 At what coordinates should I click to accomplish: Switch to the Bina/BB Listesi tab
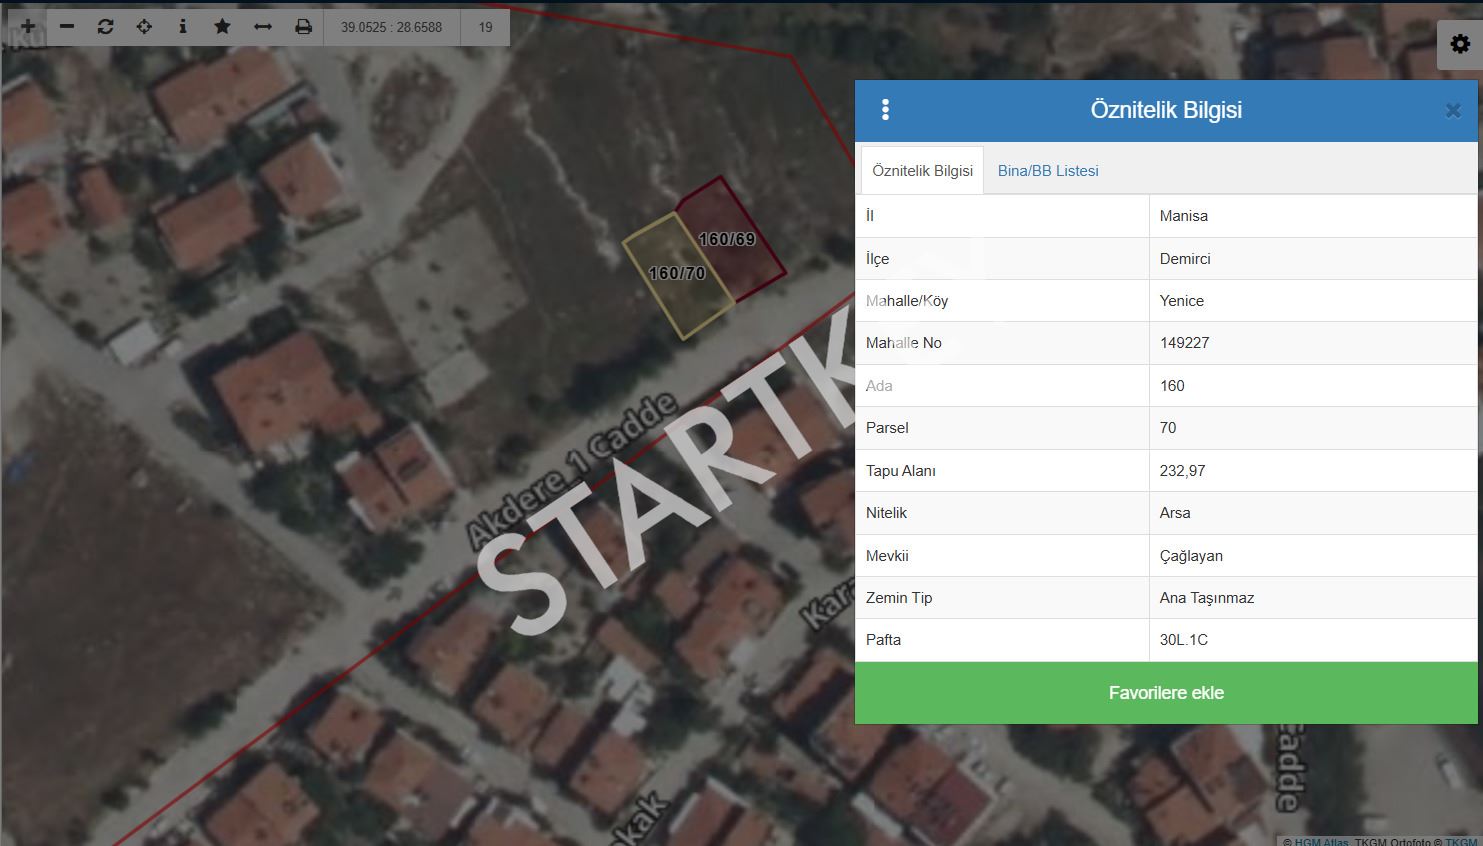pyautogui.click(x=1048, y=171)
